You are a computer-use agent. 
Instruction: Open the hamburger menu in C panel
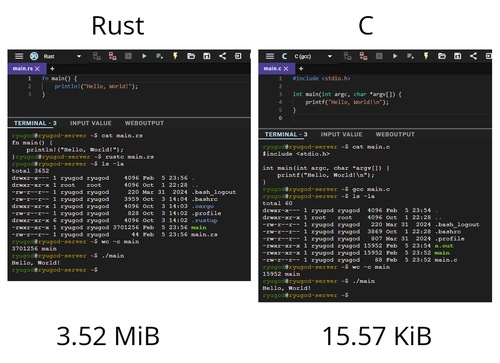click(270, 56)
